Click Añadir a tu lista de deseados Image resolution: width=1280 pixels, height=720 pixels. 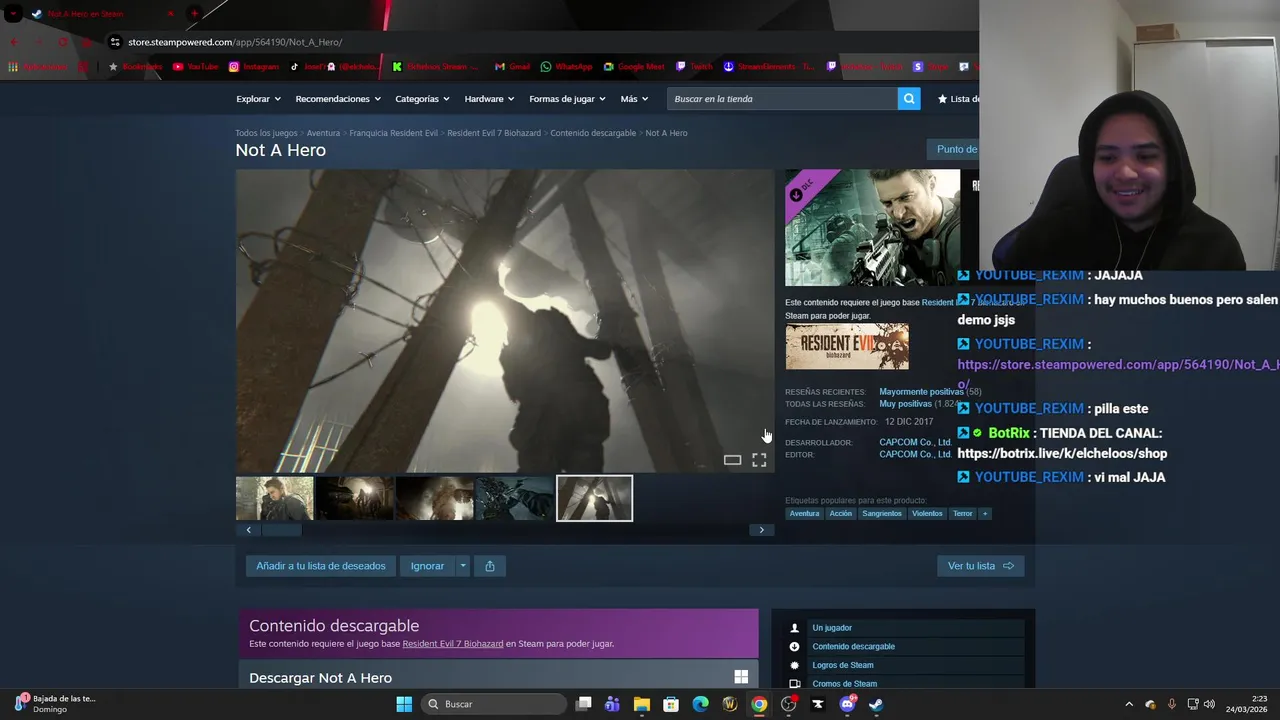[321, 566]
